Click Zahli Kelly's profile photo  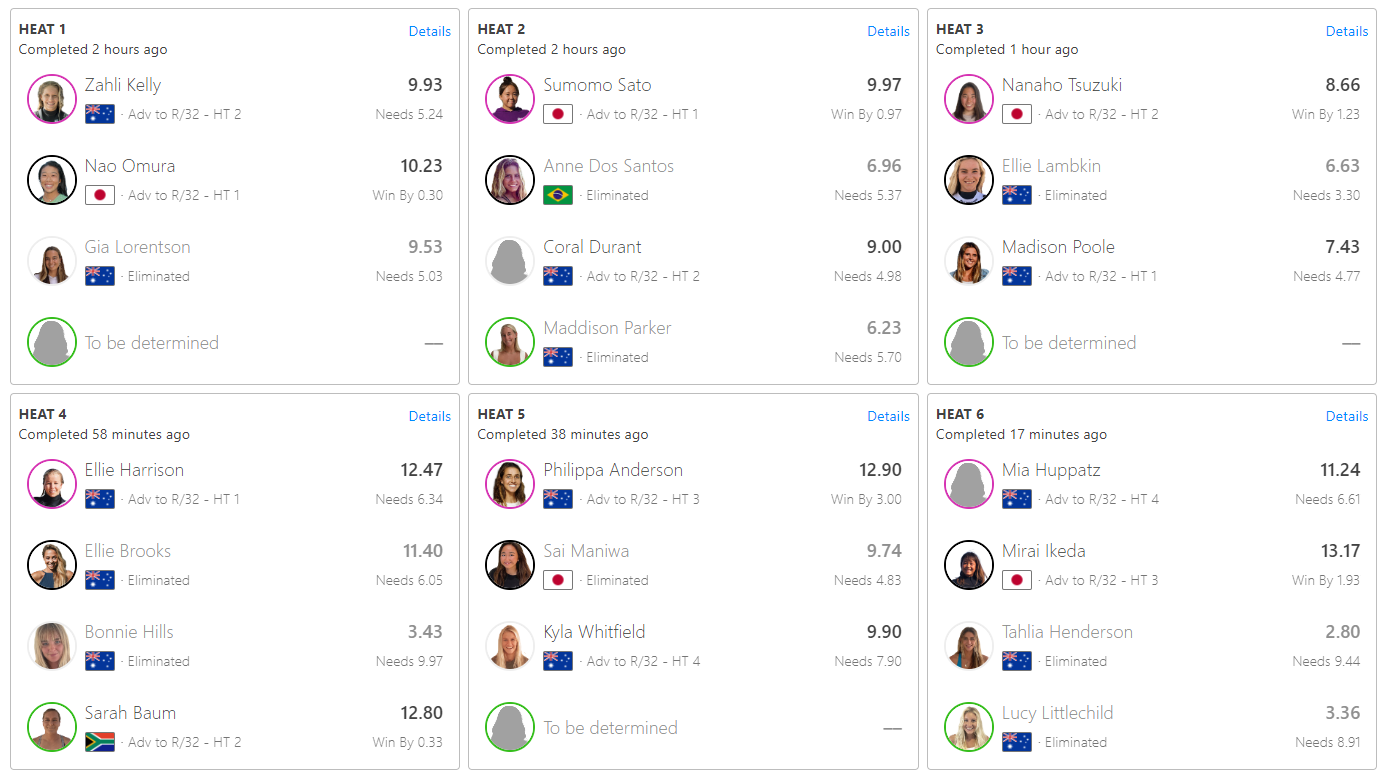(x=52, y=99)
